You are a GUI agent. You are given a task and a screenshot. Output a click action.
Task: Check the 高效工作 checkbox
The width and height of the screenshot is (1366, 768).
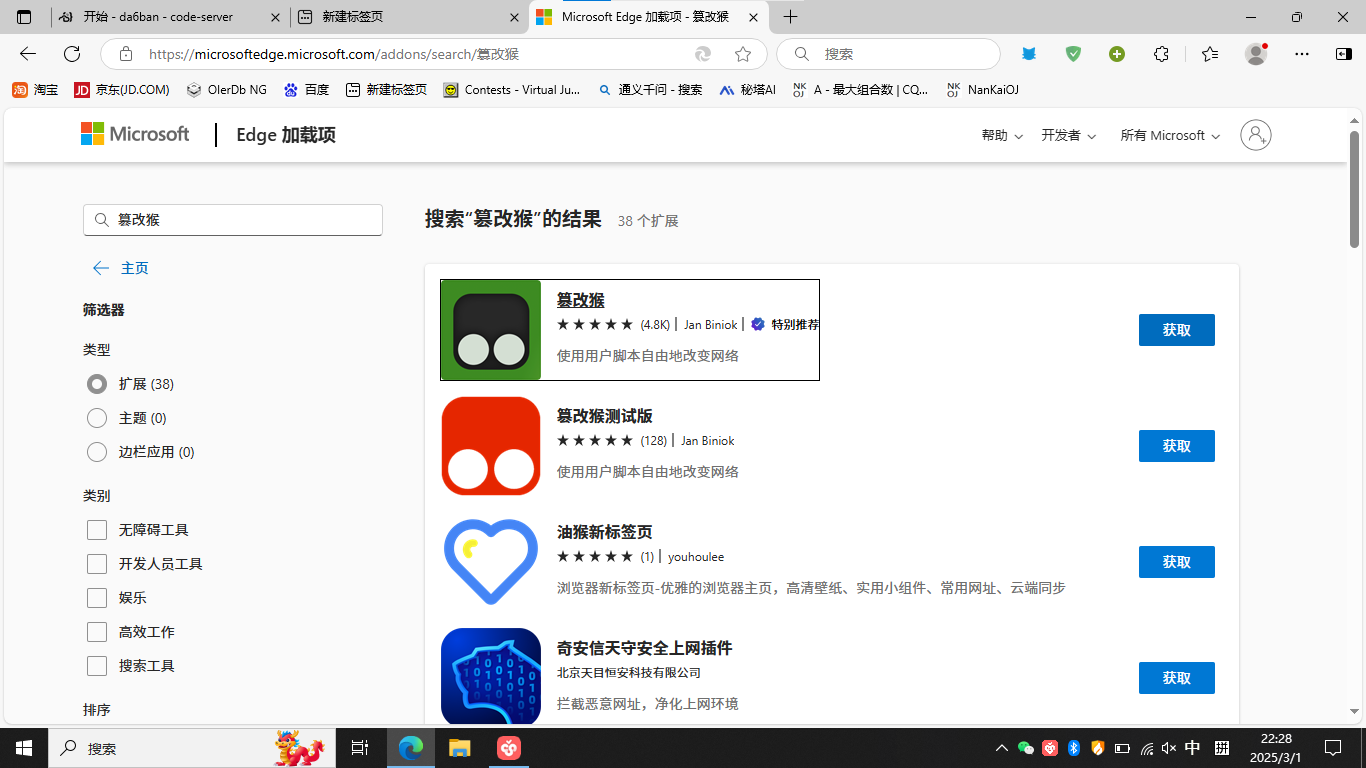97,632
